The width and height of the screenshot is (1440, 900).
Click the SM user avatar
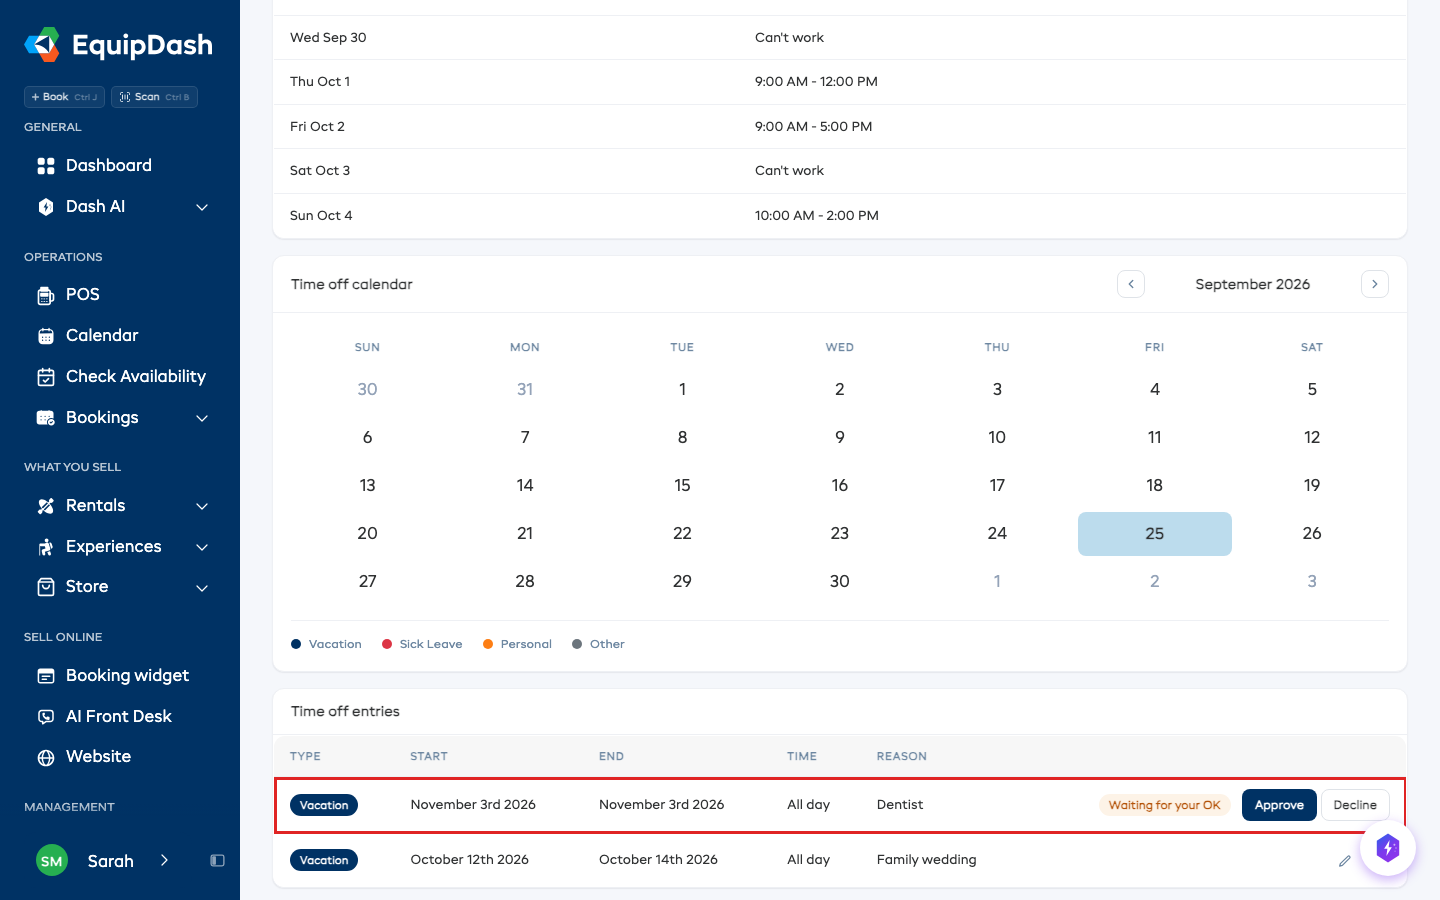pos(52,861)
